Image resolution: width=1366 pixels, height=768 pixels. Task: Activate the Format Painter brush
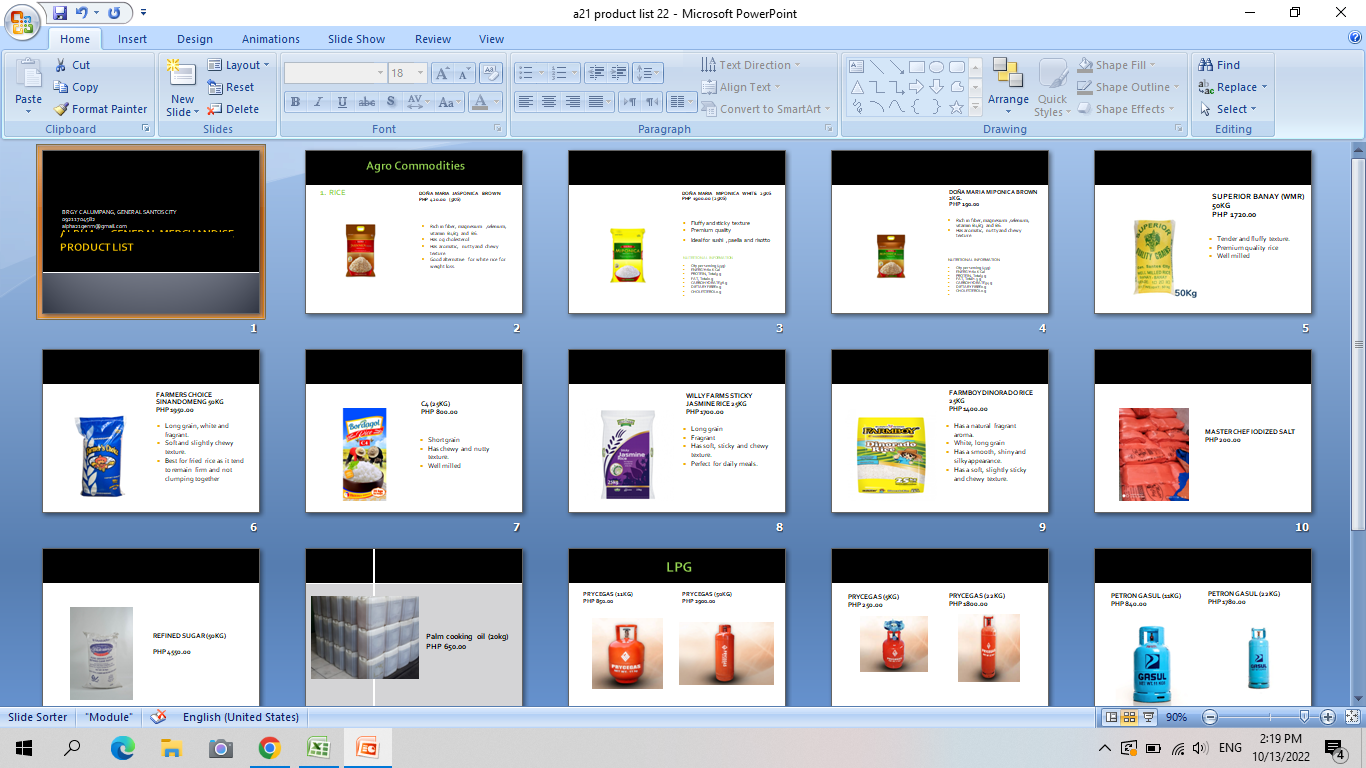pos(100,109)
